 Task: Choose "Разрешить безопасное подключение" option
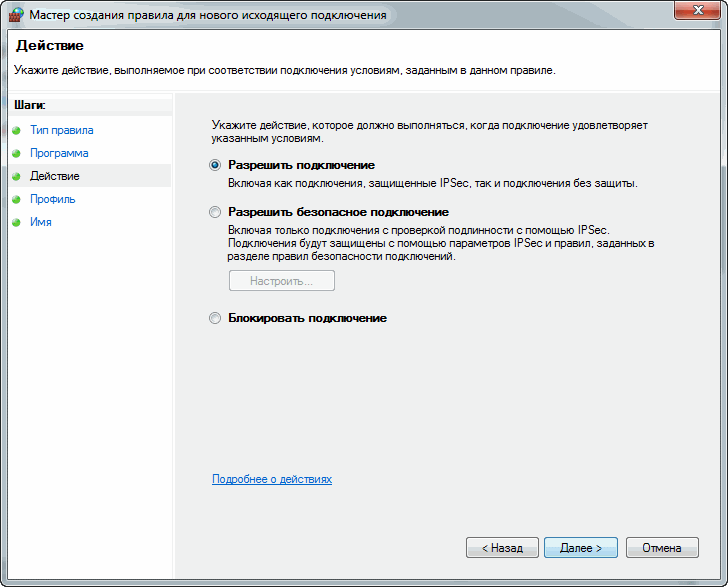click(x=214, y=212)
